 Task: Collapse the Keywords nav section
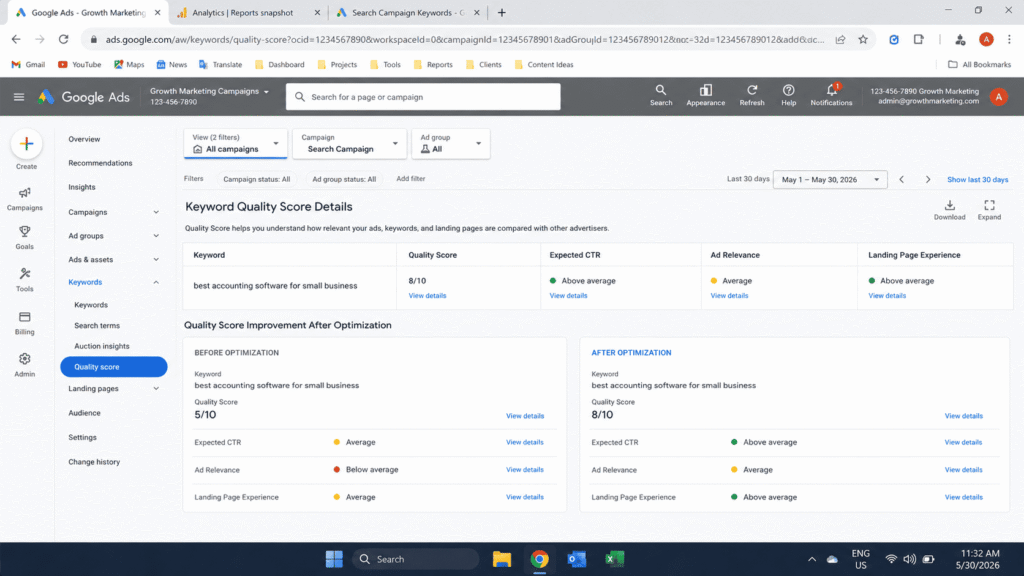point(156,282)
